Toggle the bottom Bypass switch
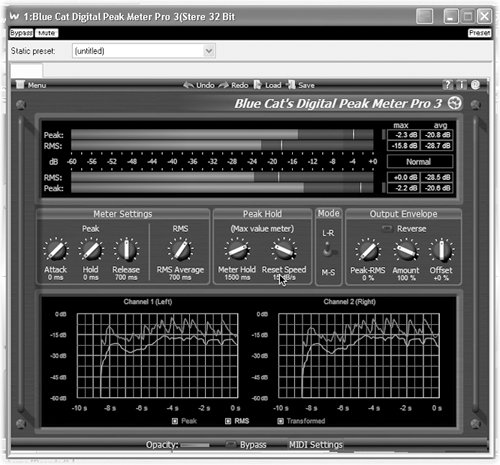The height and width of the screenshot is (465, 500). [x=231, y=444]
